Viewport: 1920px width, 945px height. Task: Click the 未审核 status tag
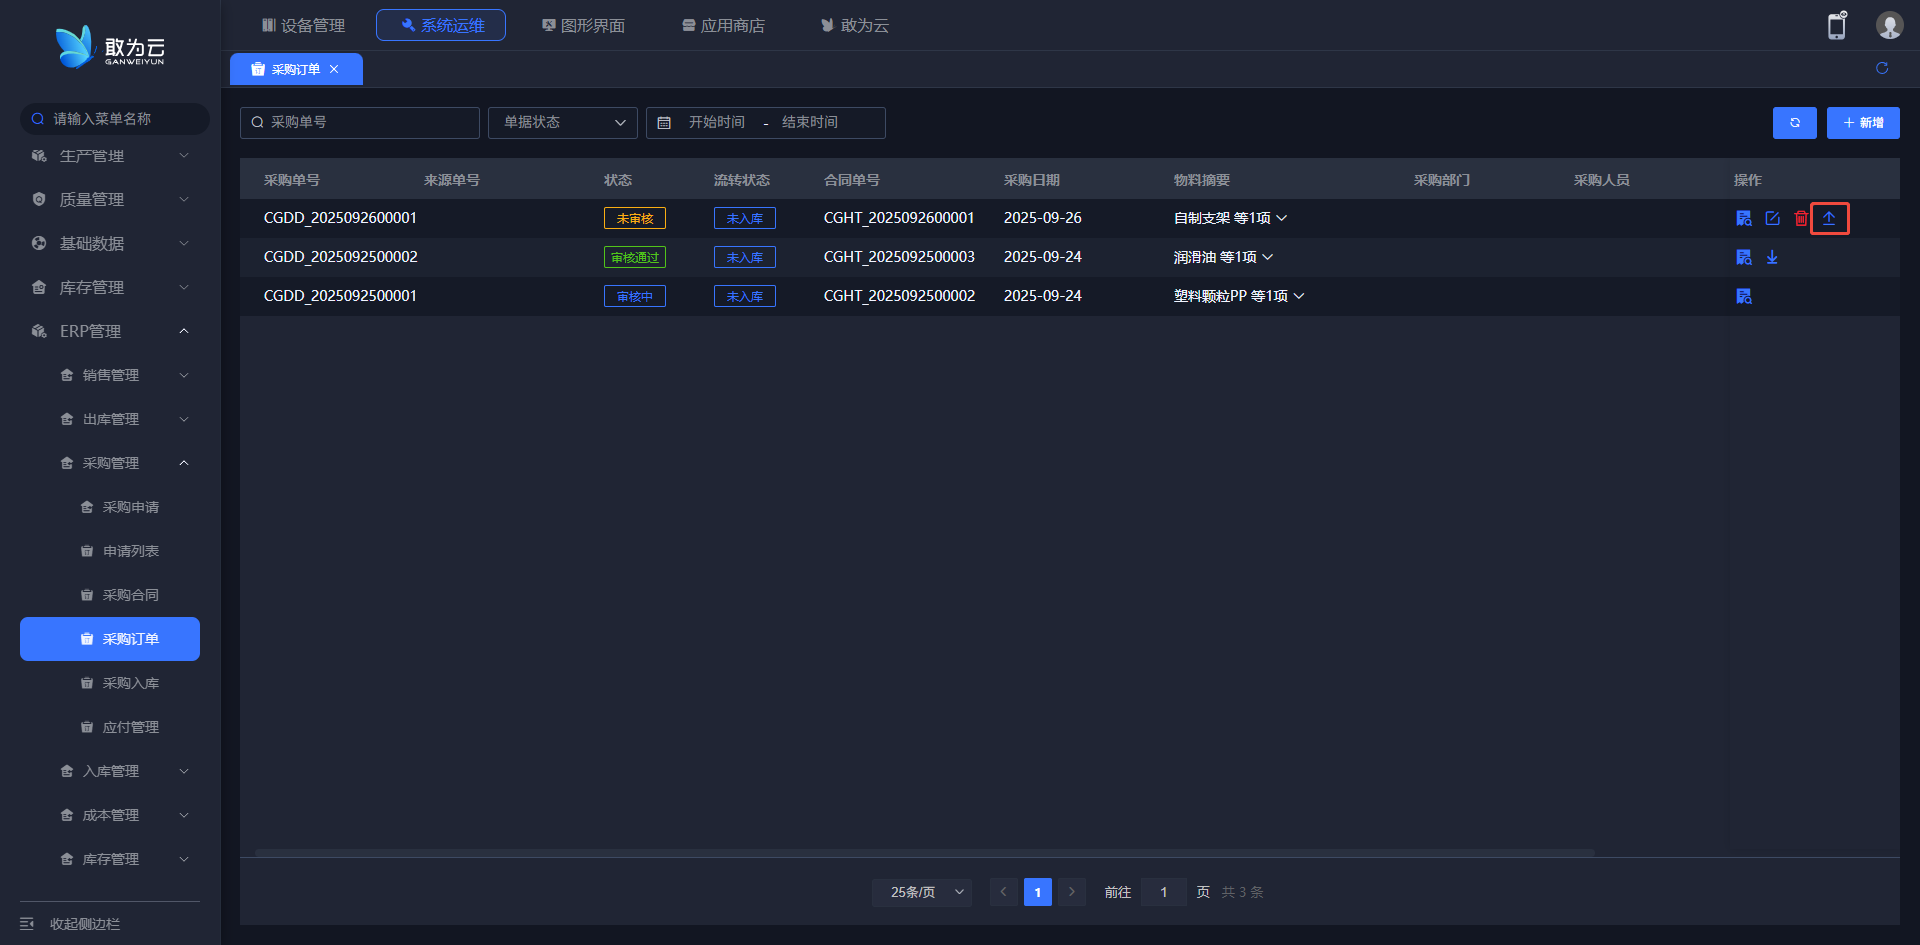tap(635, 218)
